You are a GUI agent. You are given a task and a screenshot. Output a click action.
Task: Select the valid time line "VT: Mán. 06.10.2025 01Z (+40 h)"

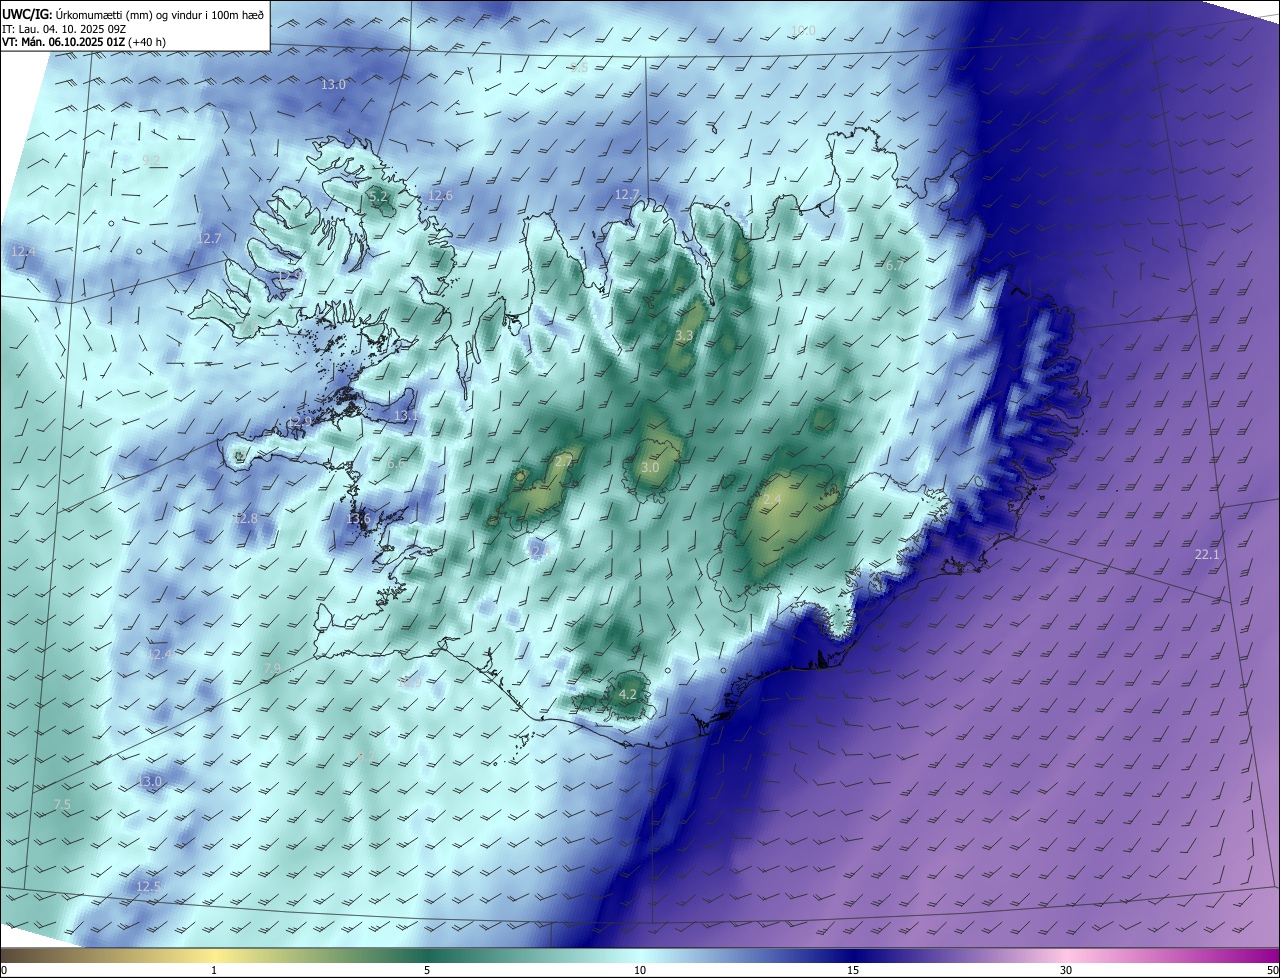pos(84,42)
